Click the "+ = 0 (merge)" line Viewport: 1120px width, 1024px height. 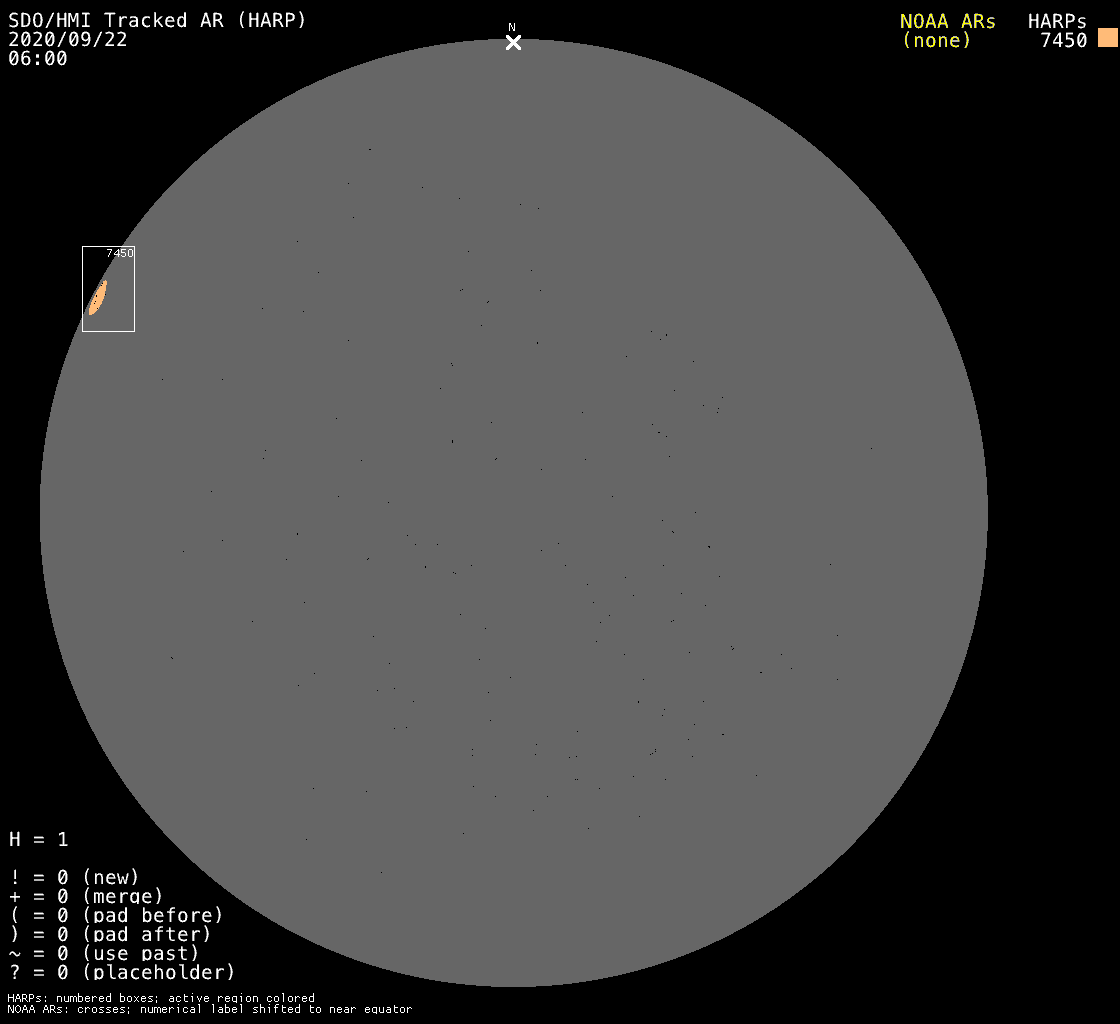[86, 896]
